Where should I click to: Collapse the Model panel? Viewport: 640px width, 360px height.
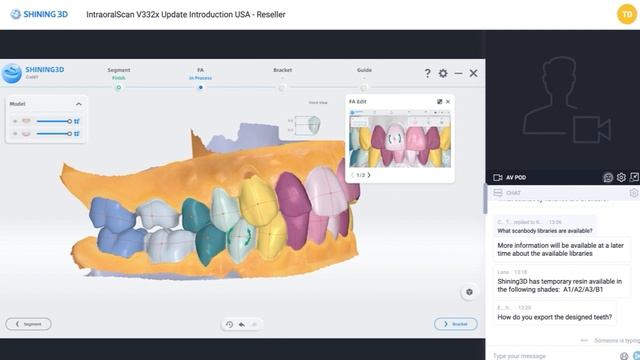(79, 104)
